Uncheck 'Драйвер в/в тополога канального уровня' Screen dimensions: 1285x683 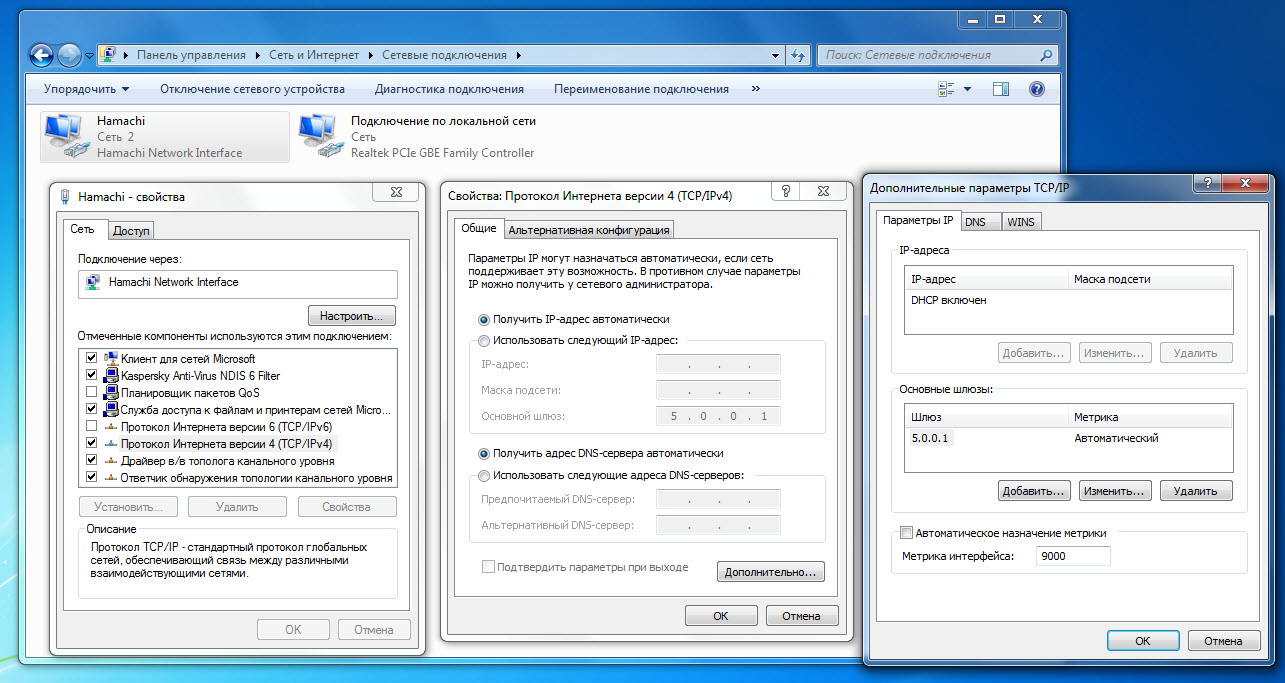(92, 461)
